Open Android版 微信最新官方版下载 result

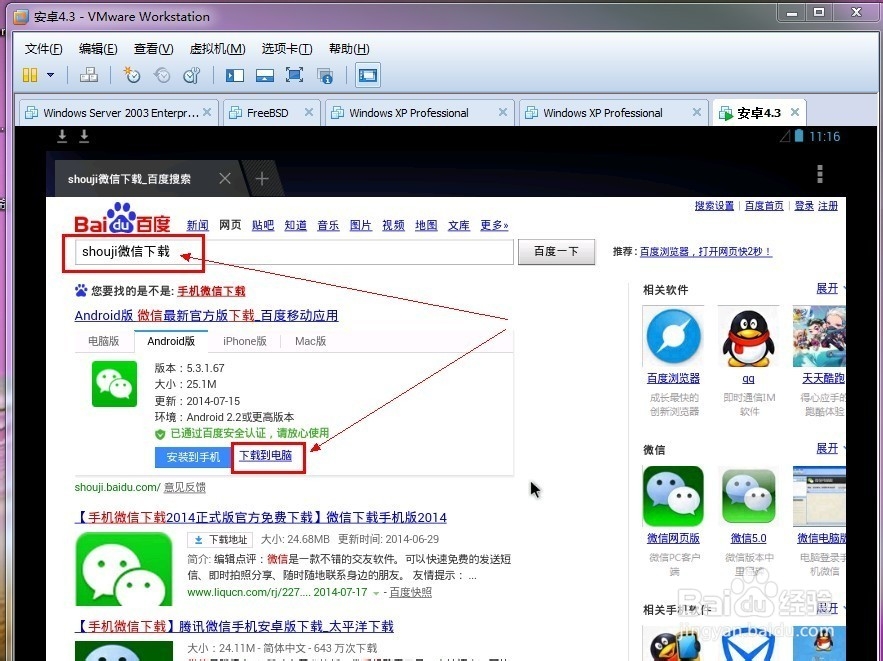[x=206, y=315]
